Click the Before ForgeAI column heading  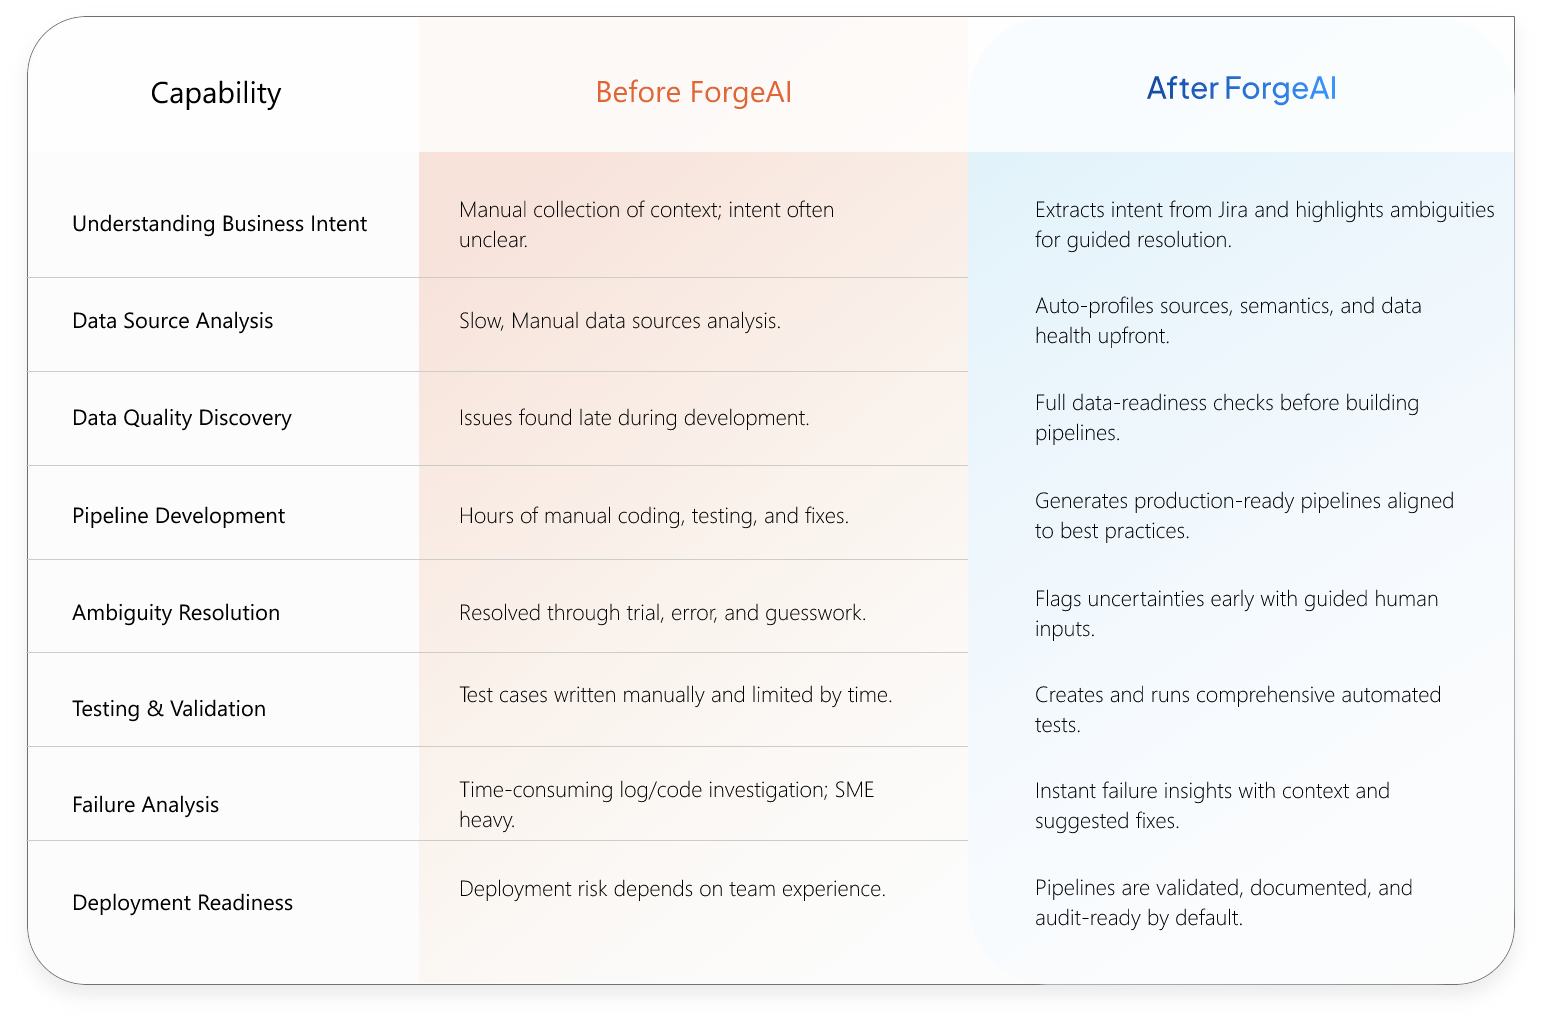(693, 92)
